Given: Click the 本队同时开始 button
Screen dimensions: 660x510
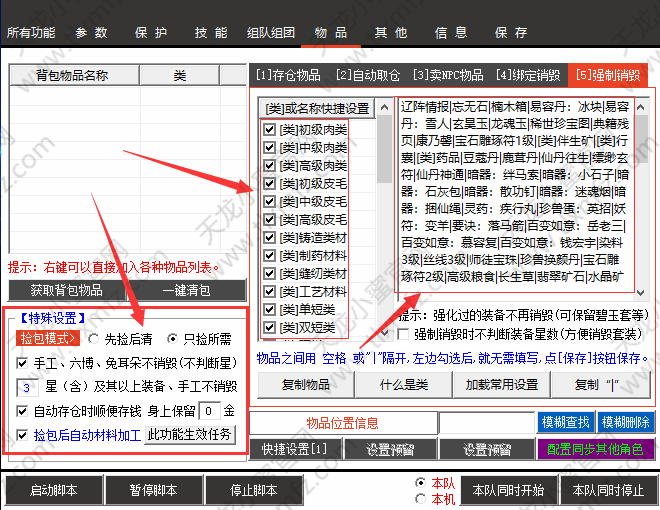Looking at the screenshot, I should tap(508, 490).
